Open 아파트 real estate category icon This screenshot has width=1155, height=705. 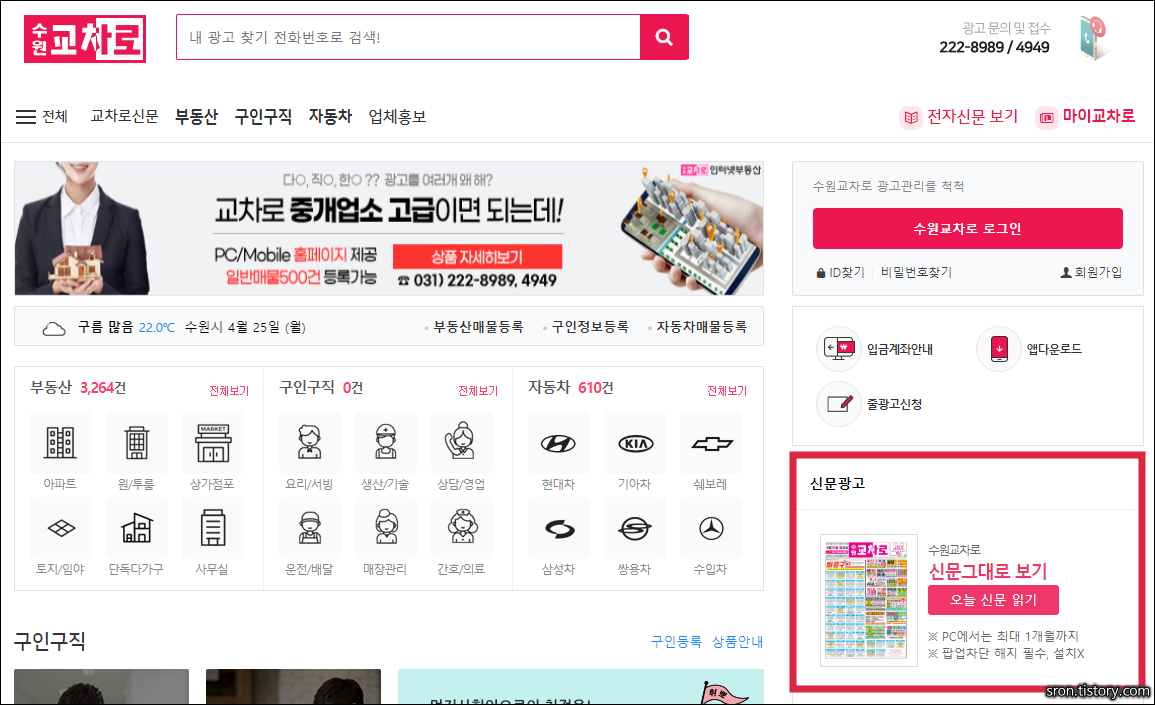[60, 443]
